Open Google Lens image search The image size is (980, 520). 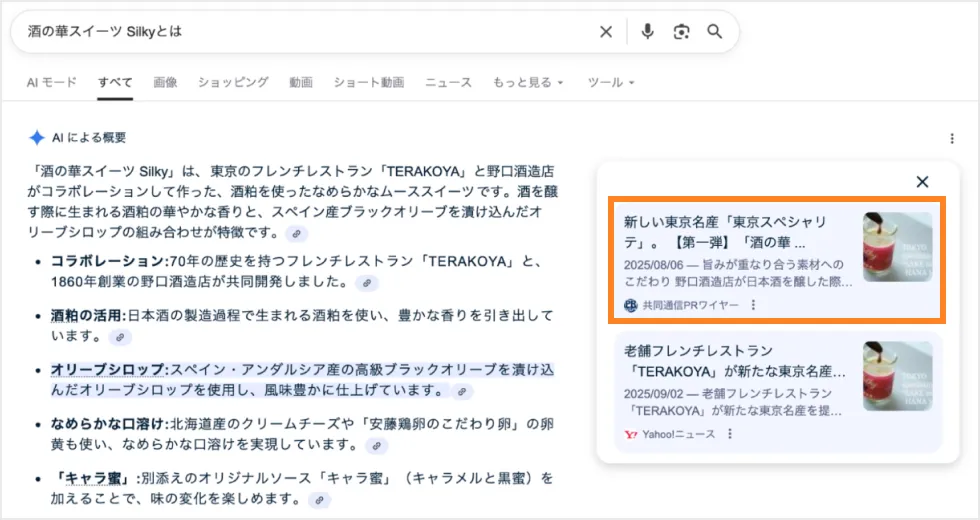[x=681, y=32]
